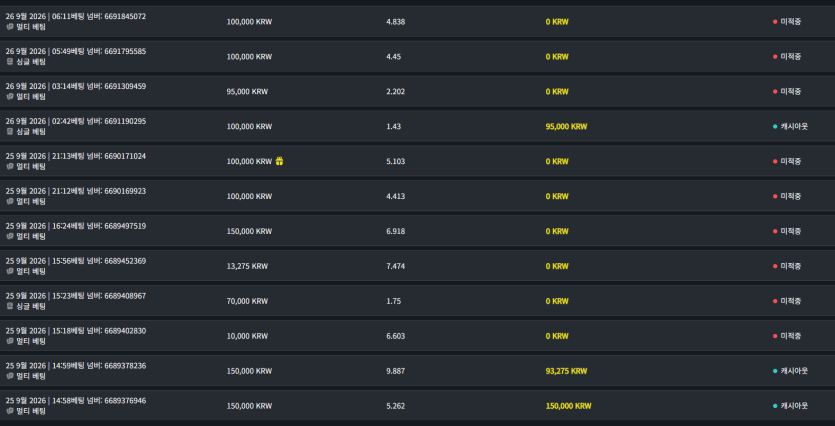Click the gift bonus icon beside 100,000 KRW
This screenshot has height=426, width=835.
pos(280,161)
